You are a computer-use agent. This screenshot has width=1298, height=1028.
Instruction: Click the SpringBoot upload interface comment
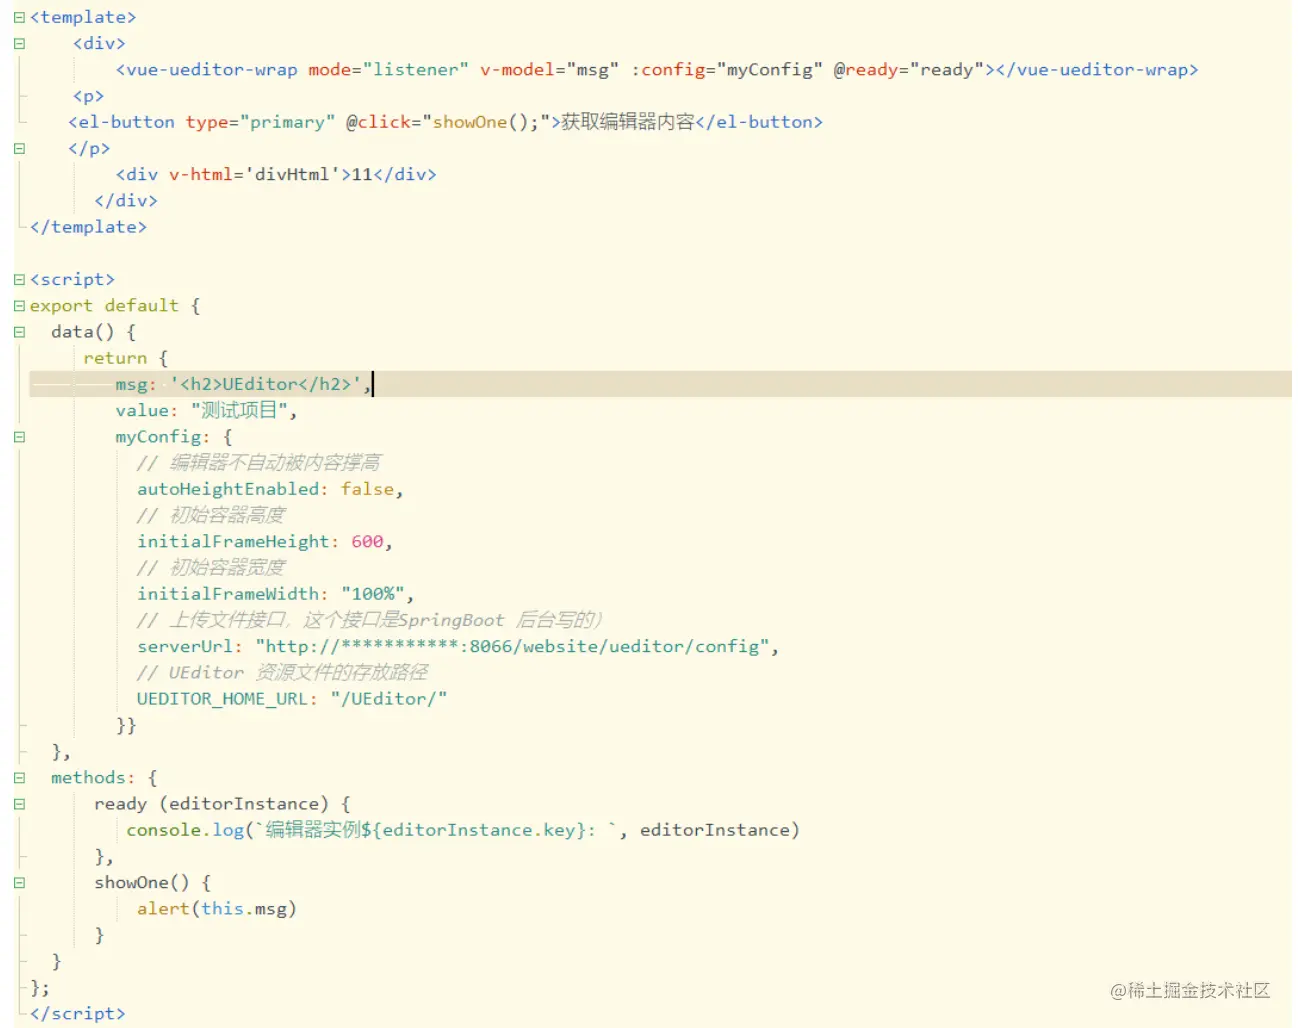(x=370, y=620)
